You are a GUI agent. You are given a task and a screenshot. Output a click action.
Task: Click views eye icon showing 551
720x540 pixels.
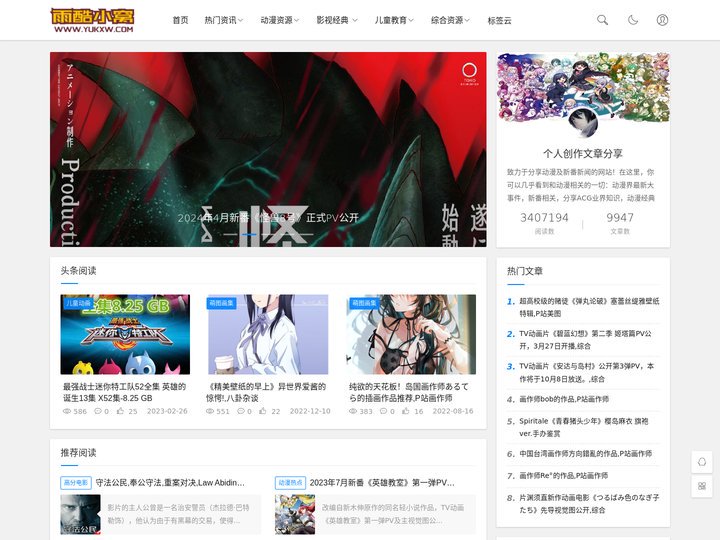pyautogui.click(x=210, y=411)
